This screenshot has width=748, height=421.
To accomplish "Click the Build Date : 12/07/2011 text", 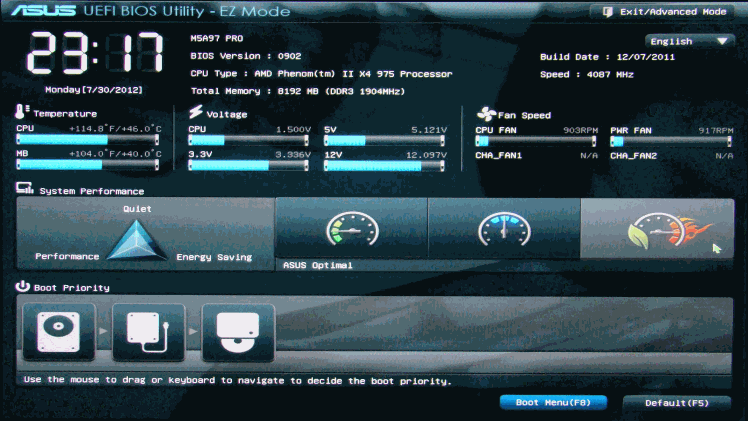I will (x=607, y=57).
